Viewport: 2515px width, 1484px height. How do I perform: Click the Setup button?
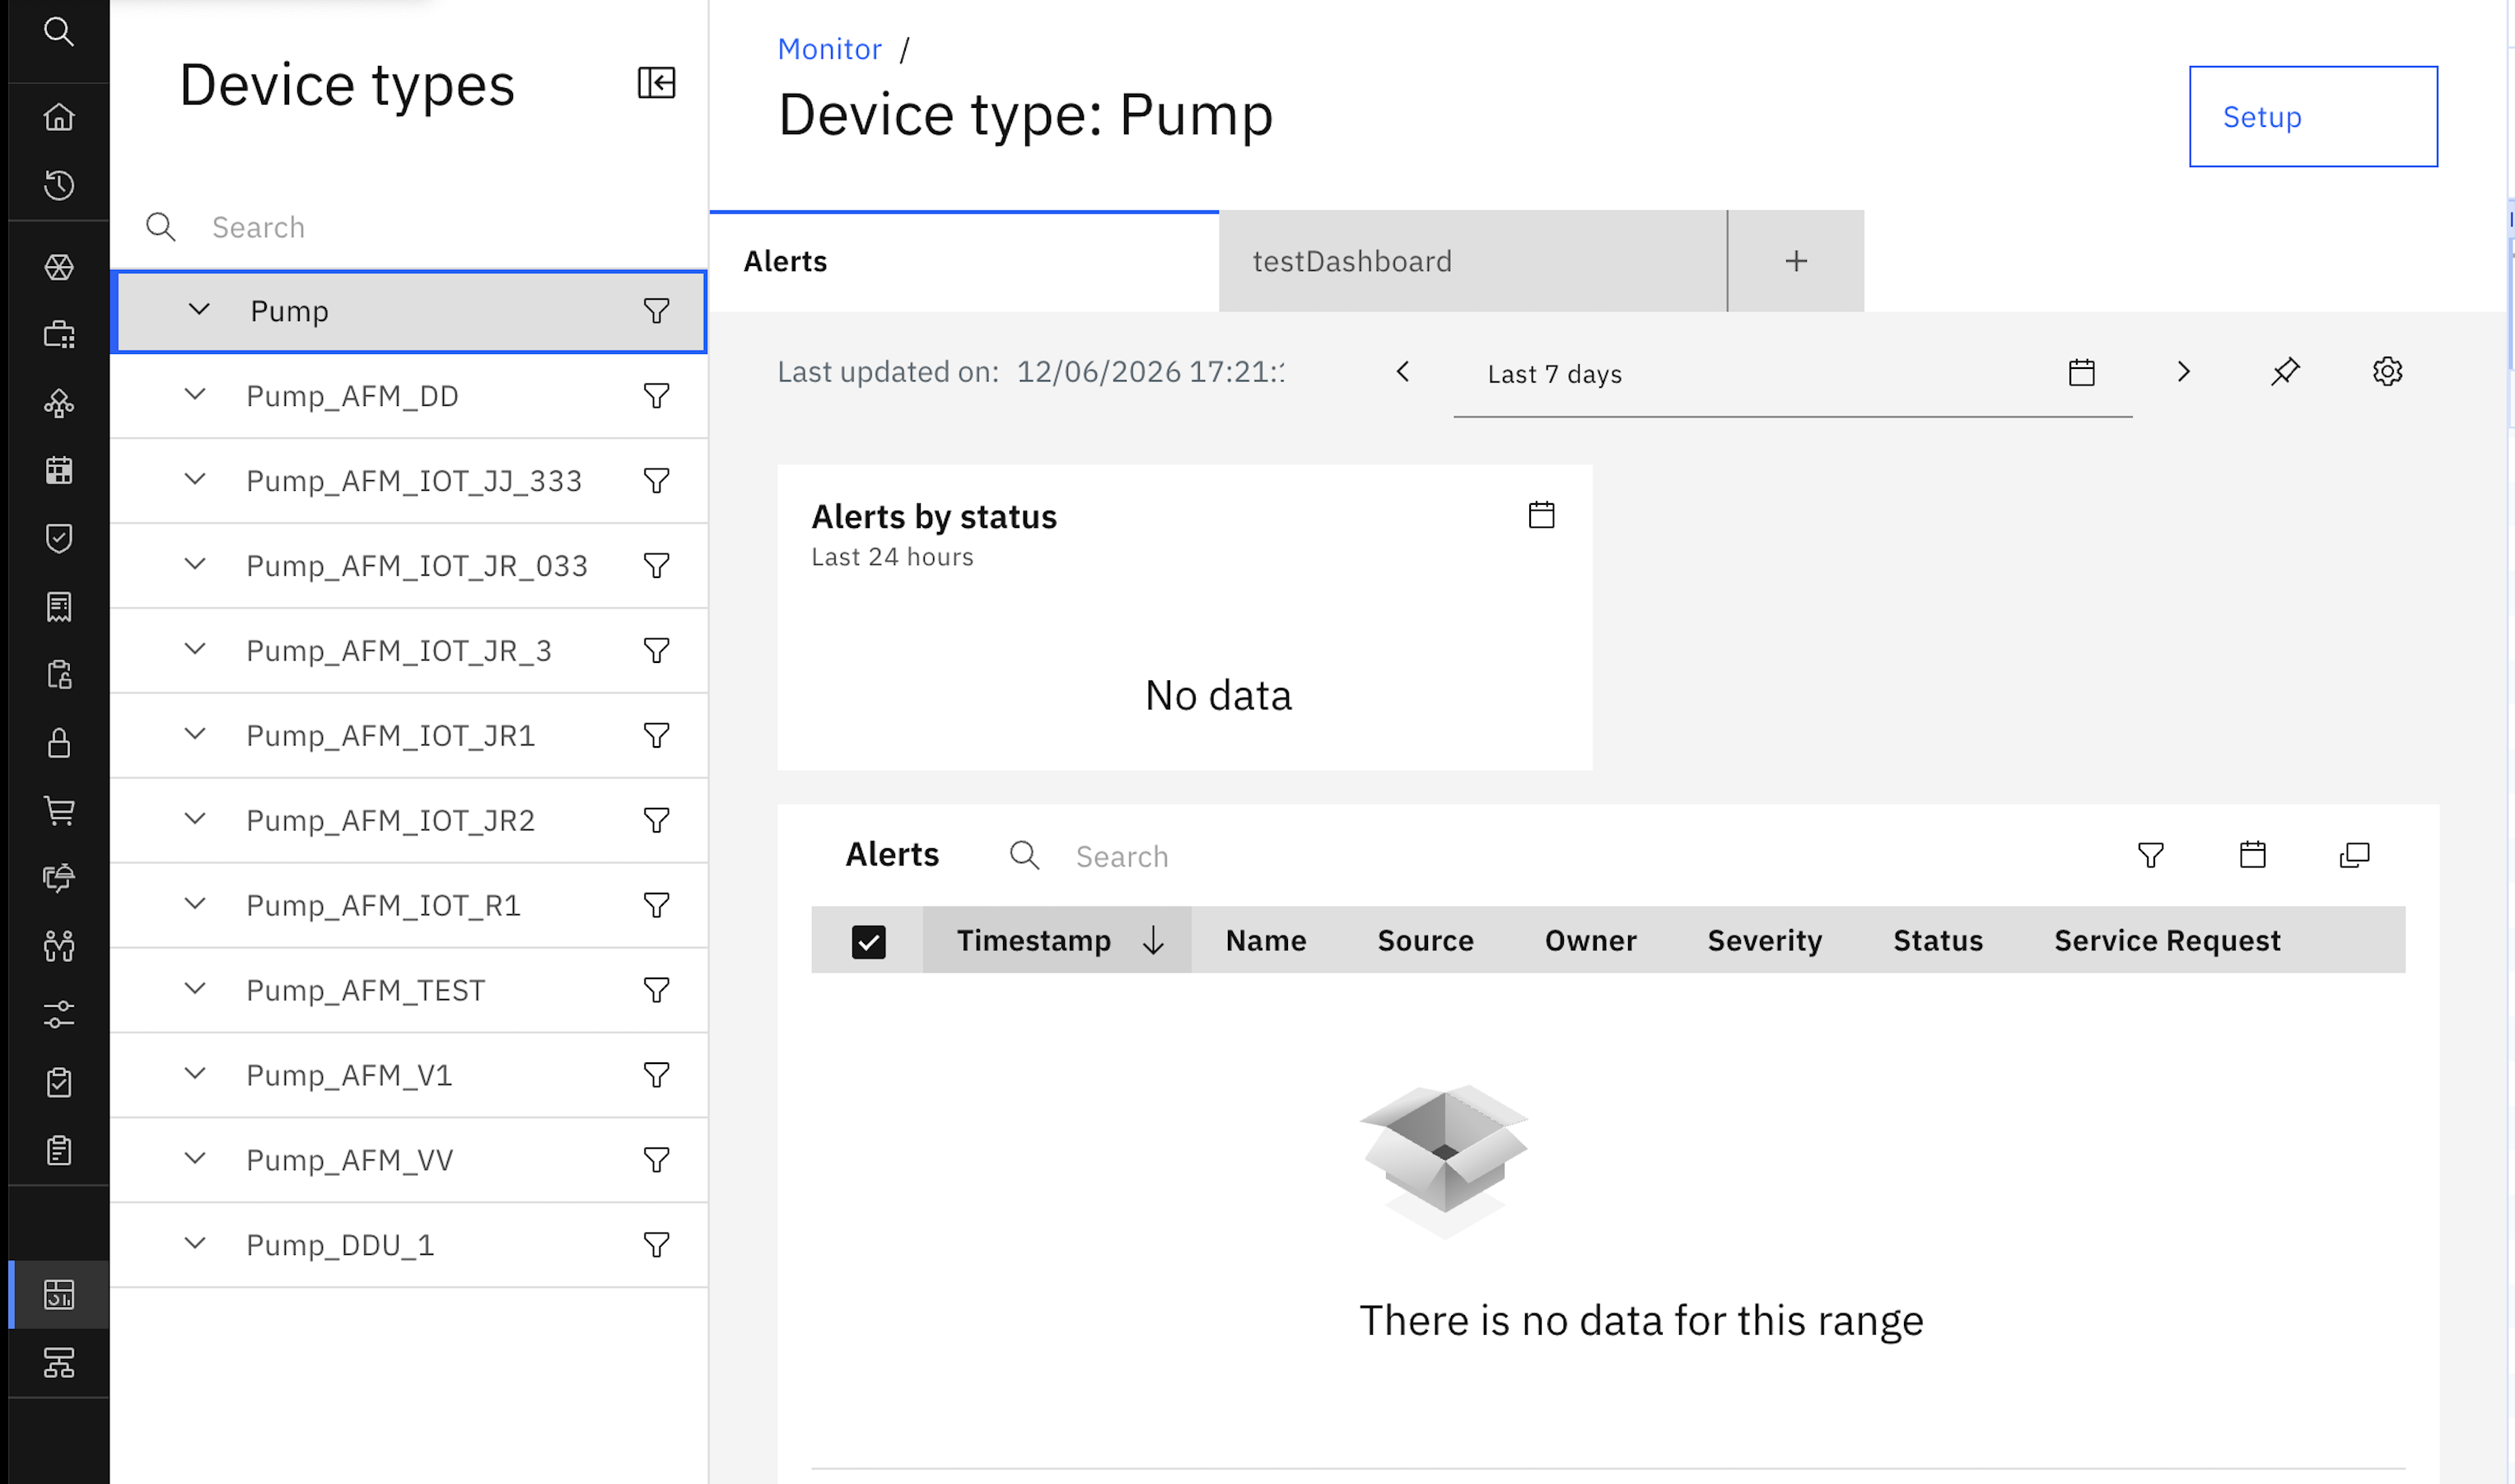2313,117
